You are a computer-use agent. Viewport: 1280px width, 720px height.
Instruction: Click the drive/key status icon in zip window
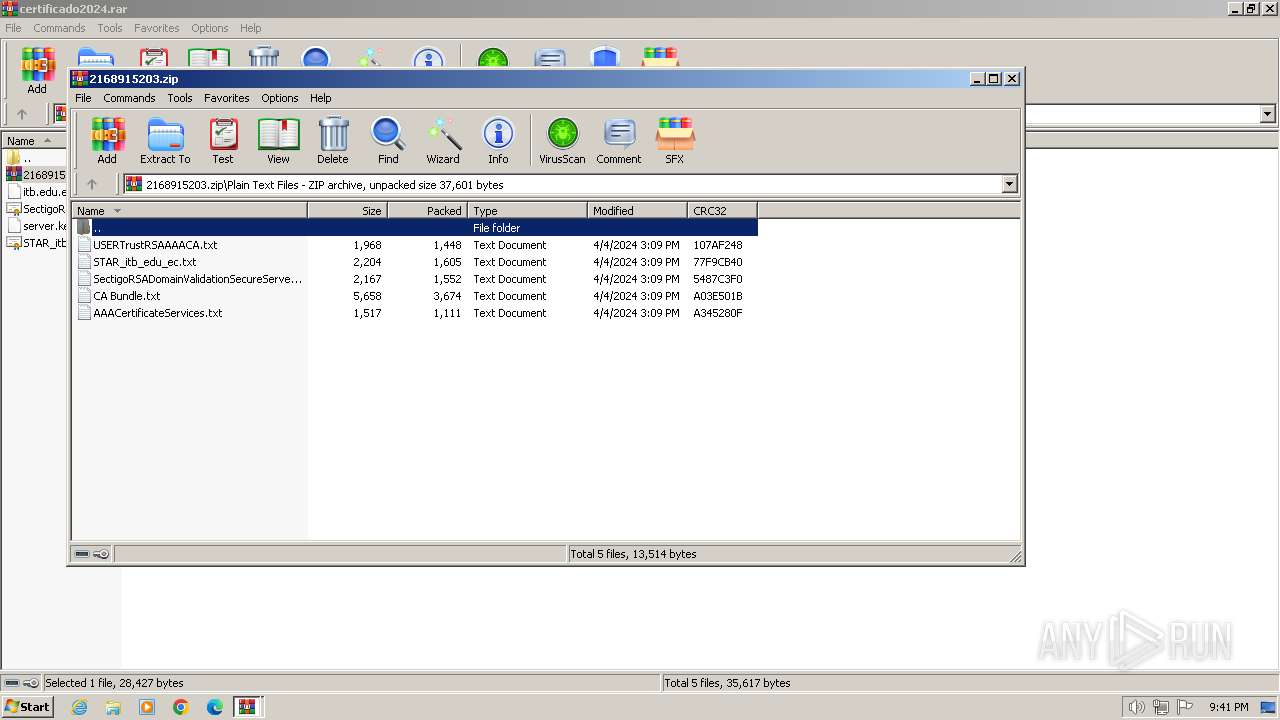pos(92,554)
